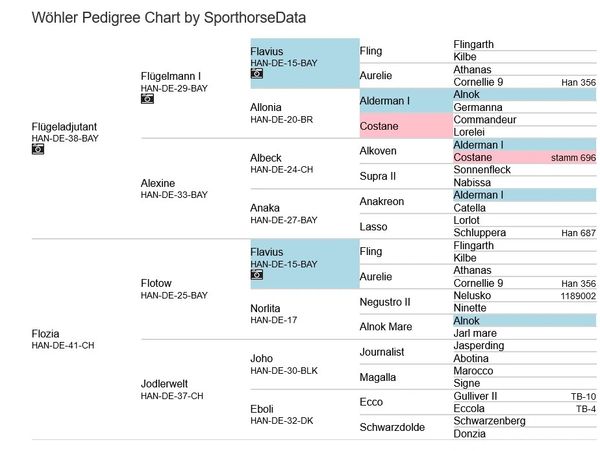600x451 pixels.
Task: Open the Jodlerwelt pedigree link
Action: [165, 383]
